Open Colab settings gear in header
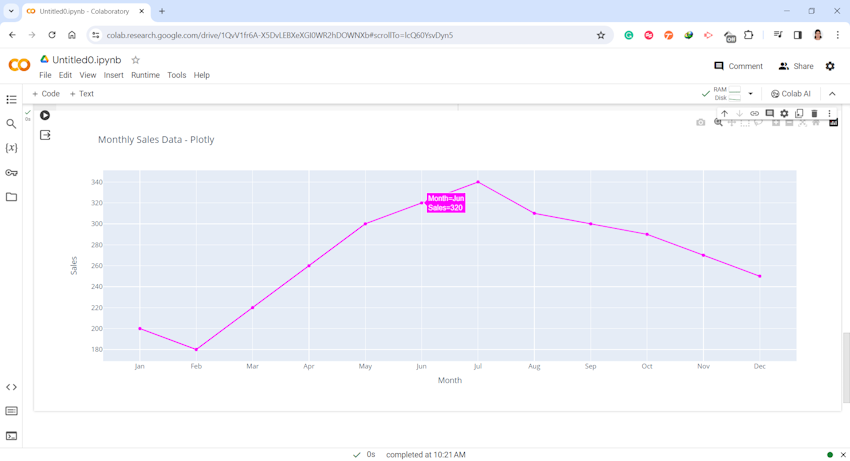 point(830,66)
